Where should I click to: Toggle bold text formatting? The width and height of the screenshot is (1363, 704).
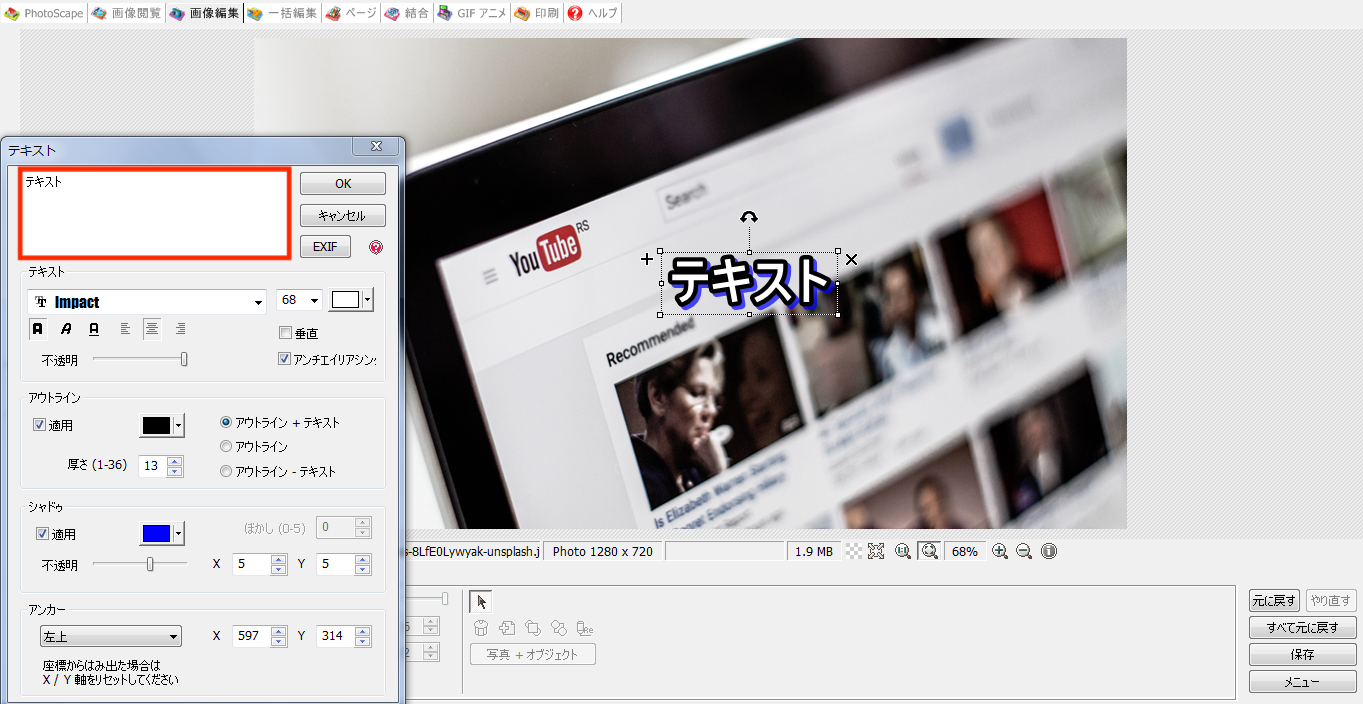[38, 329]
